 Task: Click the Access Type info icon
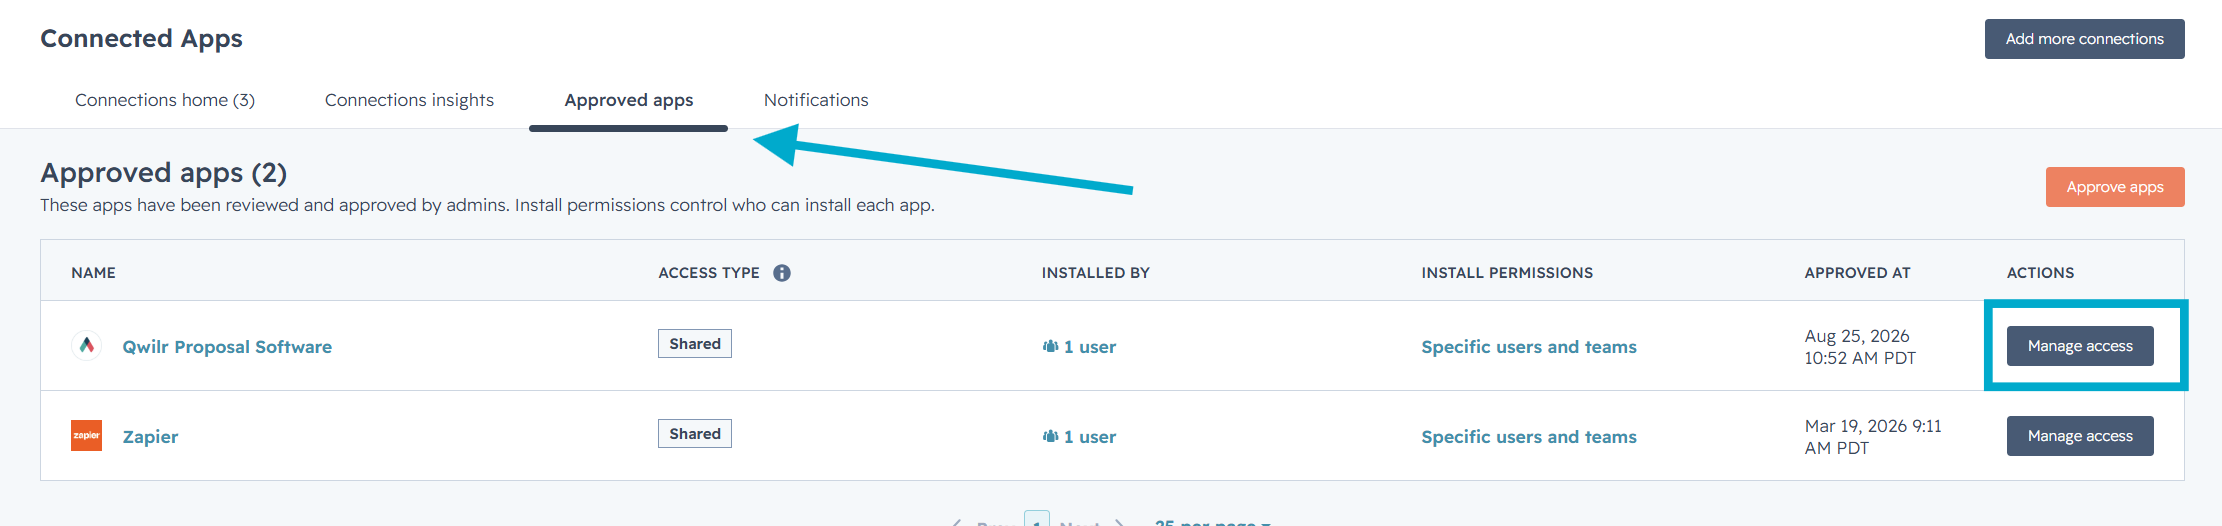782,273
